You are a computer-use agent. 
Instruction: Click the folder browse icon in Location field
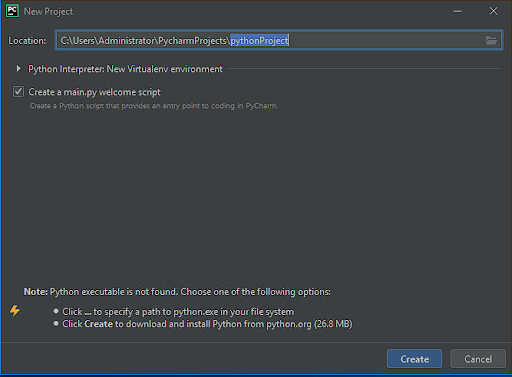point(491,41)
